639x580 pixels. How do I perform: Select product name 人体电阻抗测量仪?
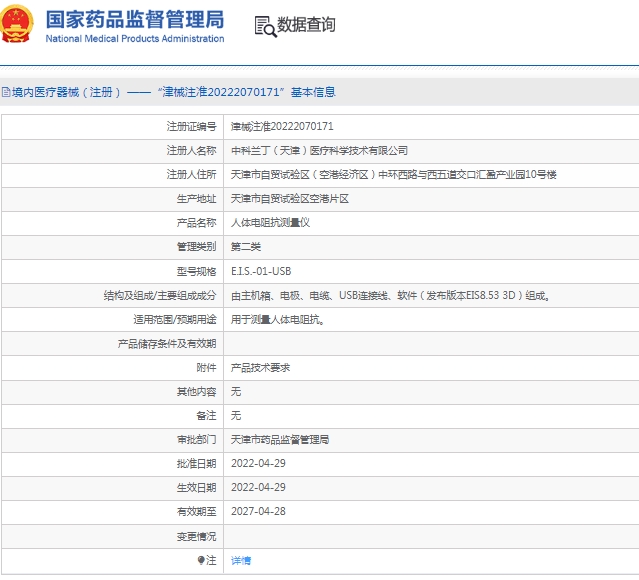click(x=270, y=223)
